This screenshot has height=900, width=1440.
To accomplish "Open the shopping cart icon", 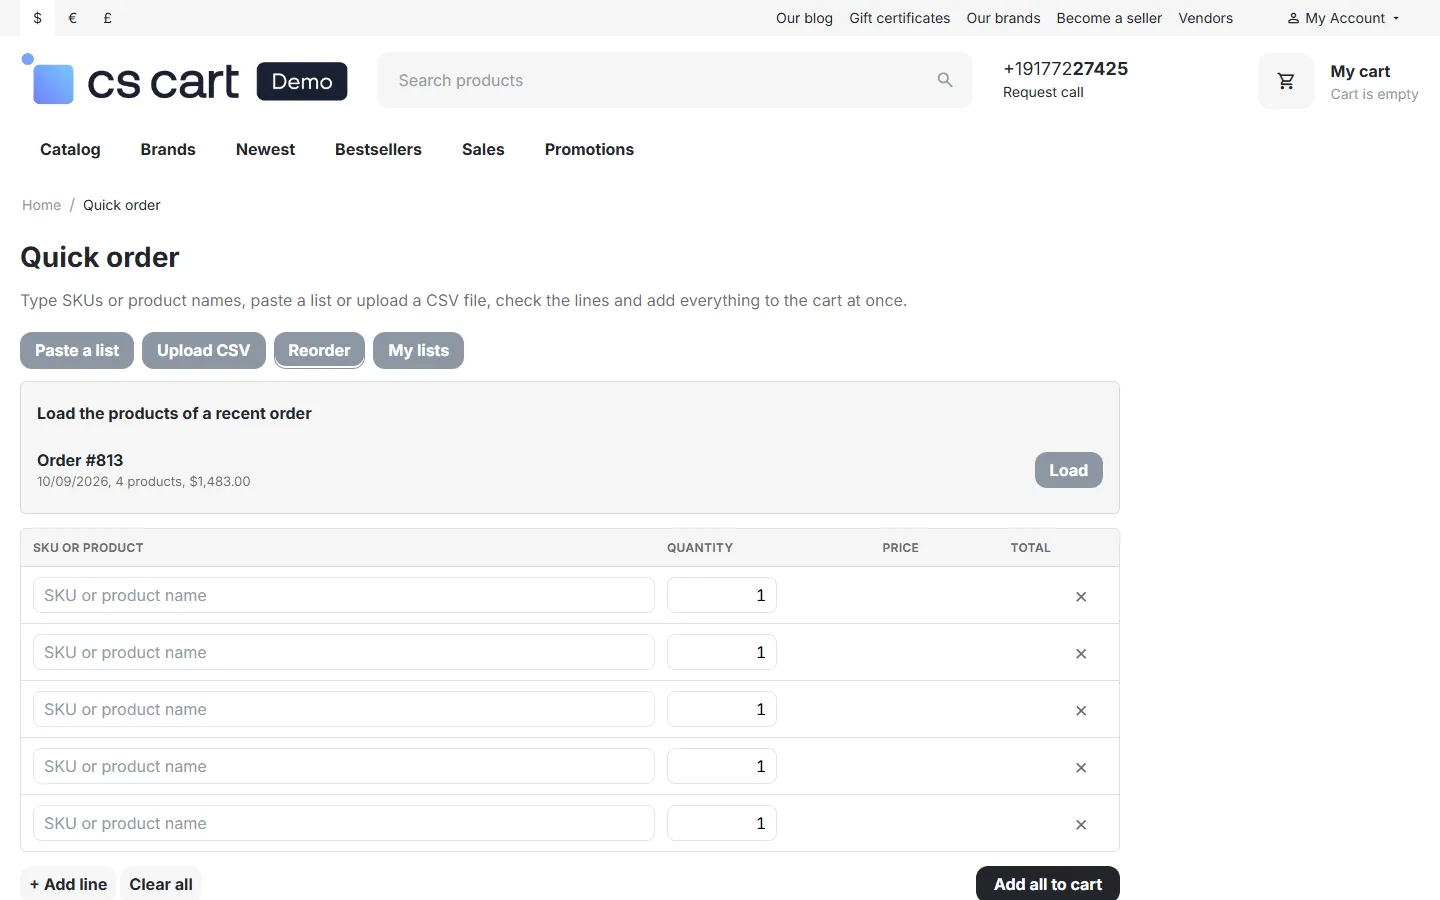I will click(1286, 81).
